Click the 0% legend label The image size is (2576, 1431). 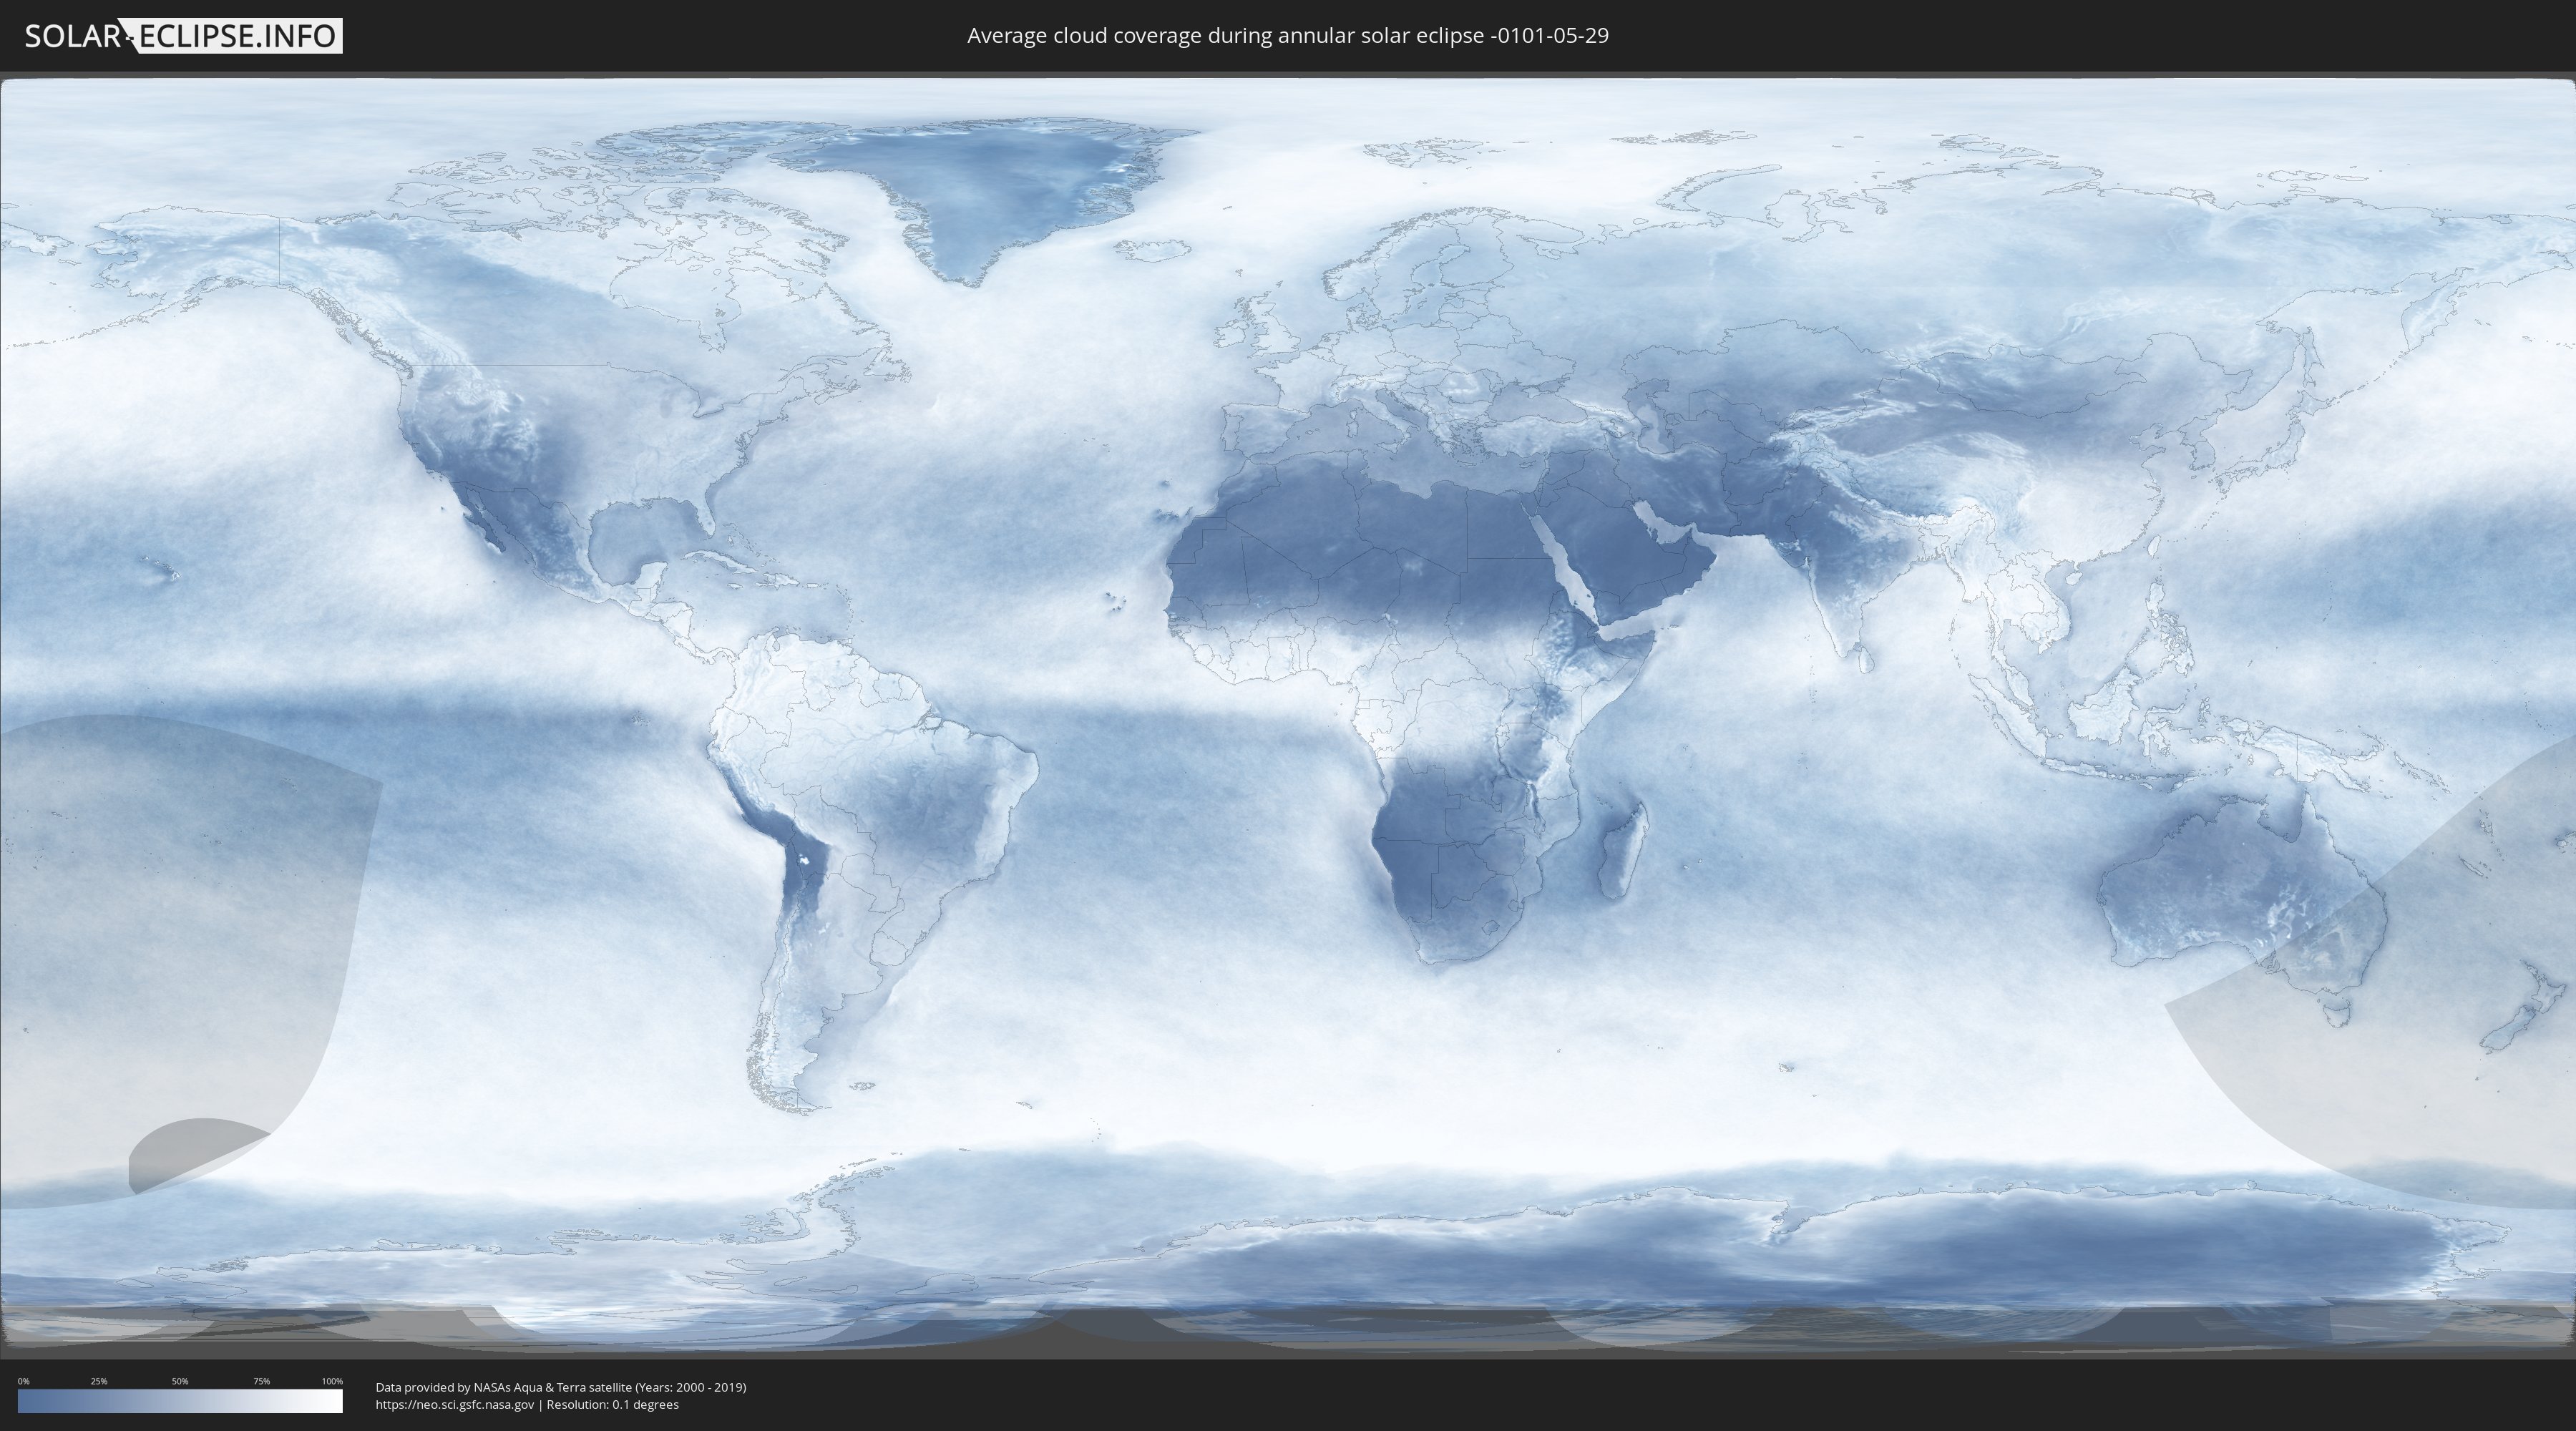pyautogui.click(x=23, y=1381)
